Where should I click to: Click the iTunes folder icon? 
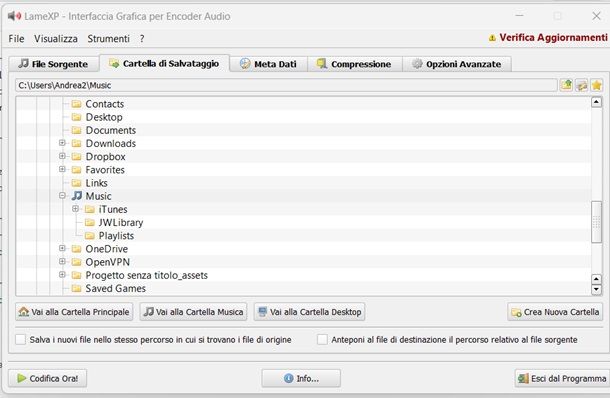pos(90,209)
